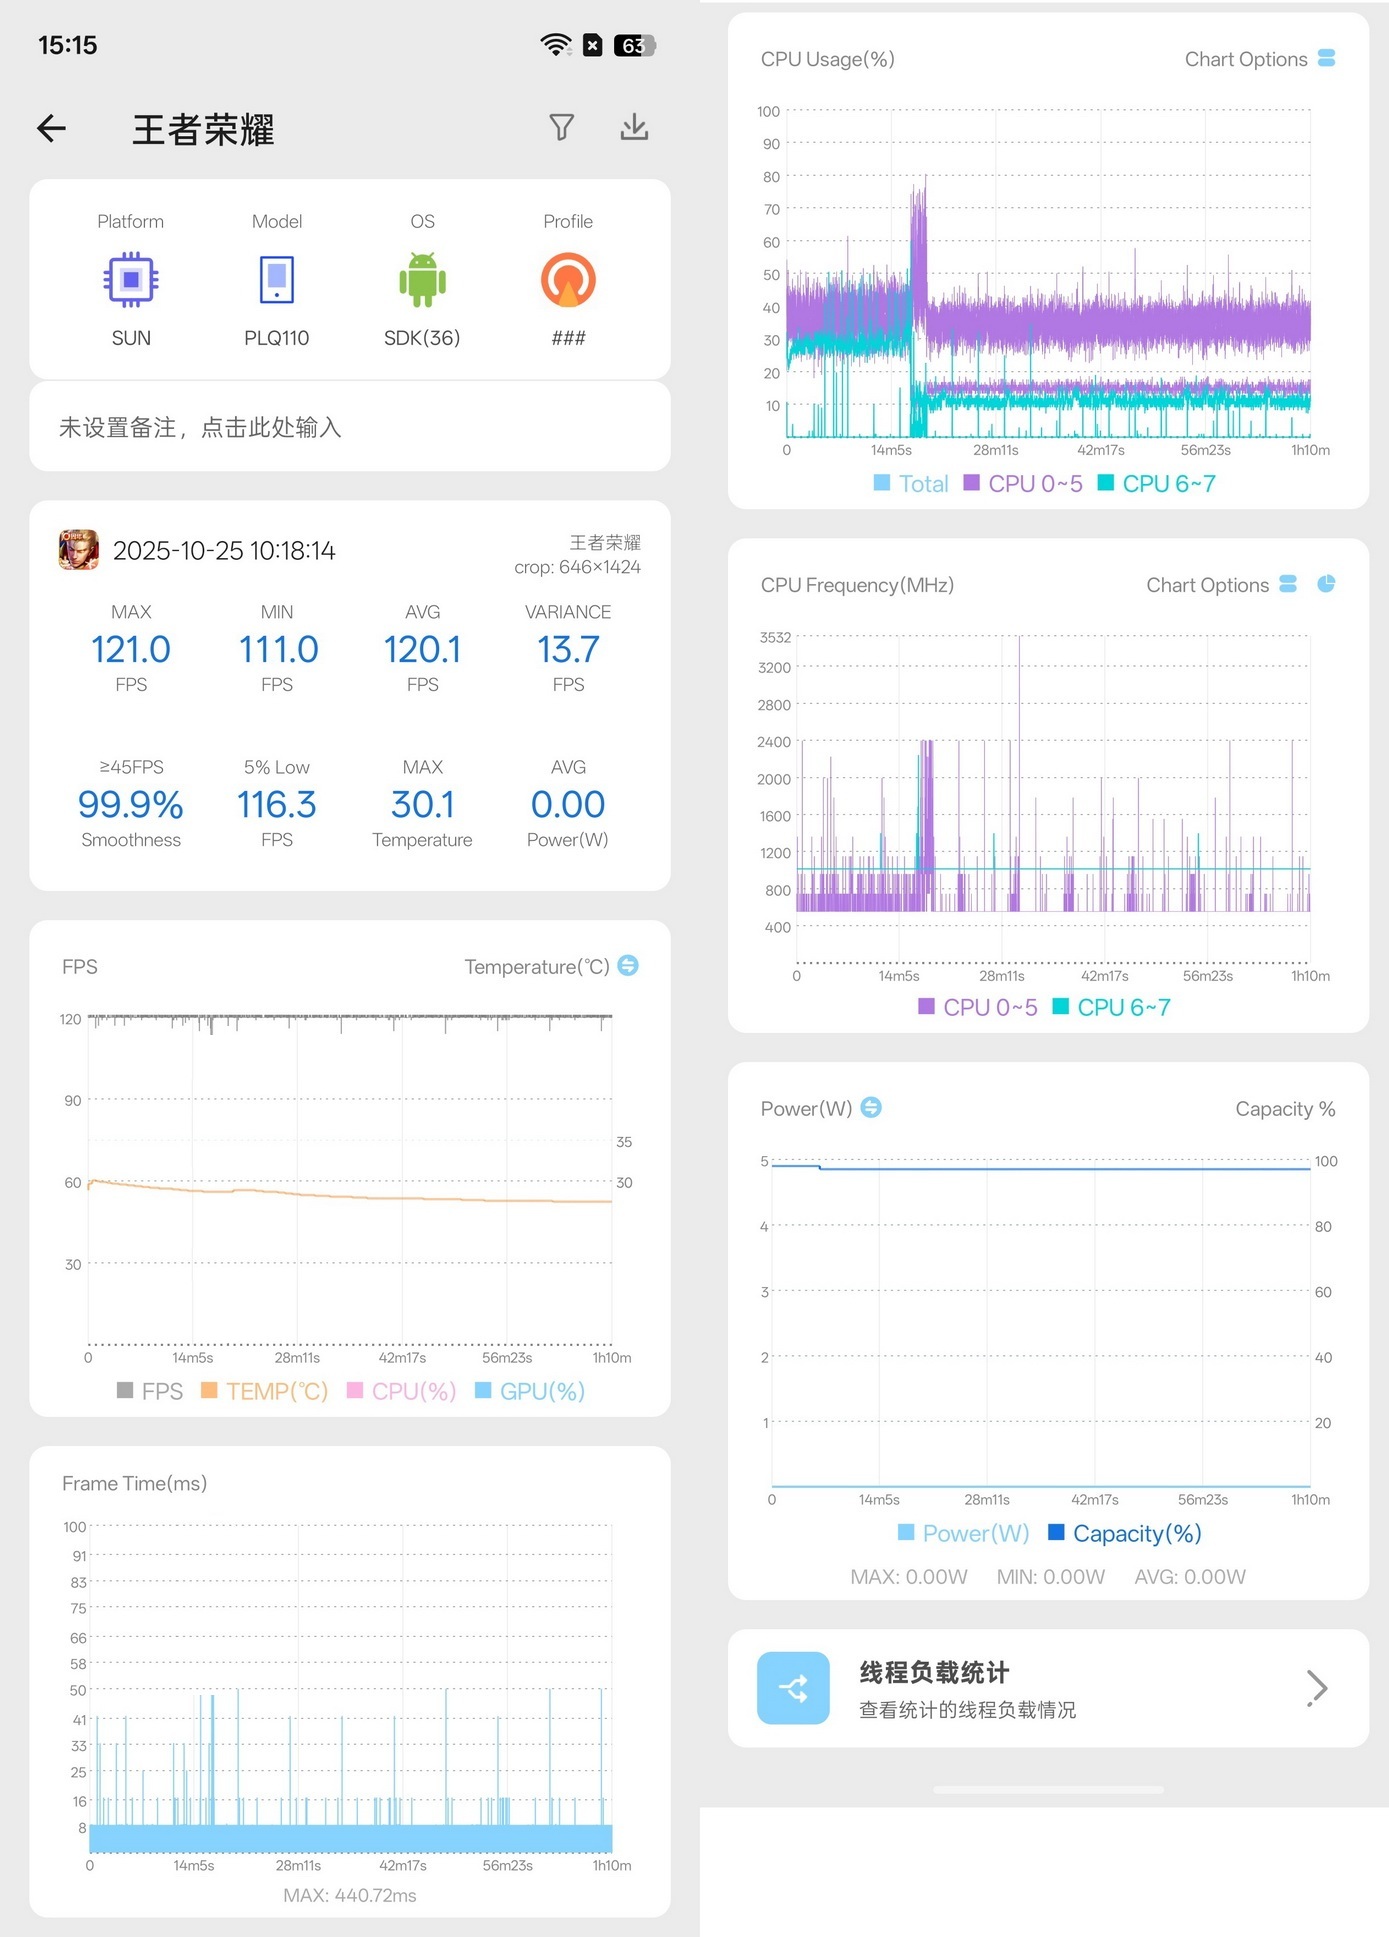Tap the orange Profile icon

(x=568, y=280)
